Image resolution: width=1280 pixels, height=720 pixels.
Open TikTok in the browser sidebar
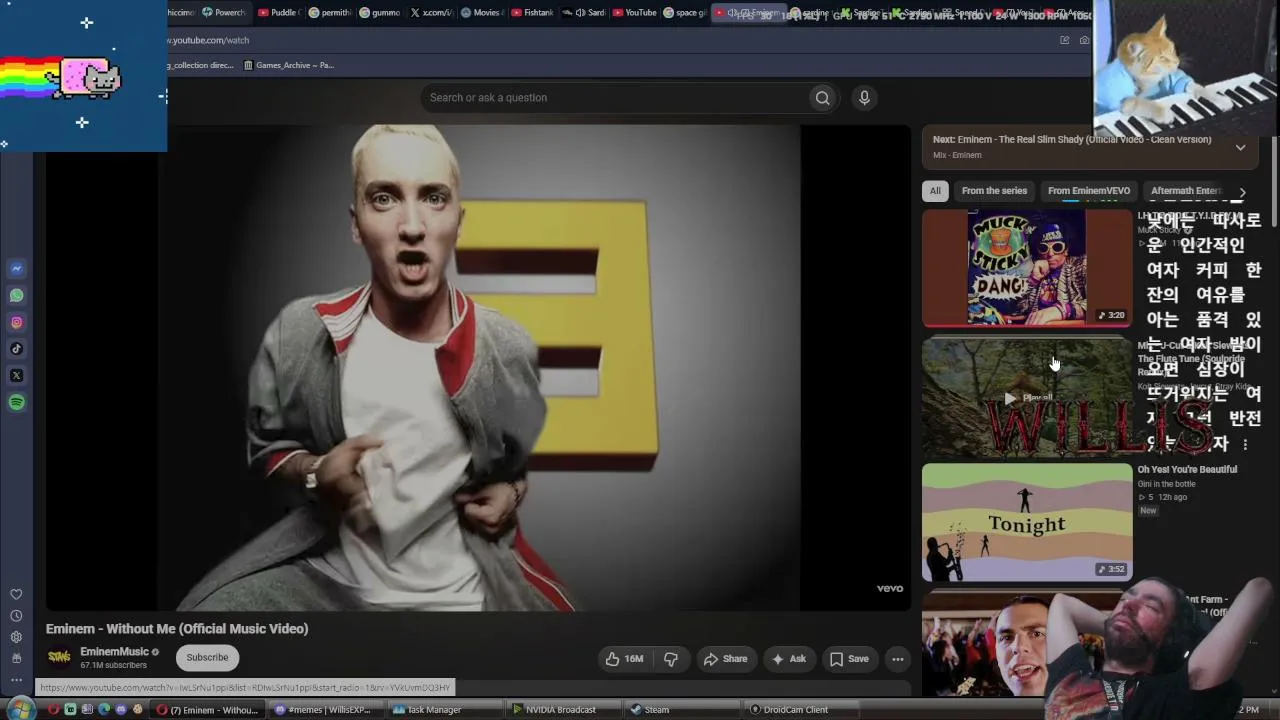point(16,349)
